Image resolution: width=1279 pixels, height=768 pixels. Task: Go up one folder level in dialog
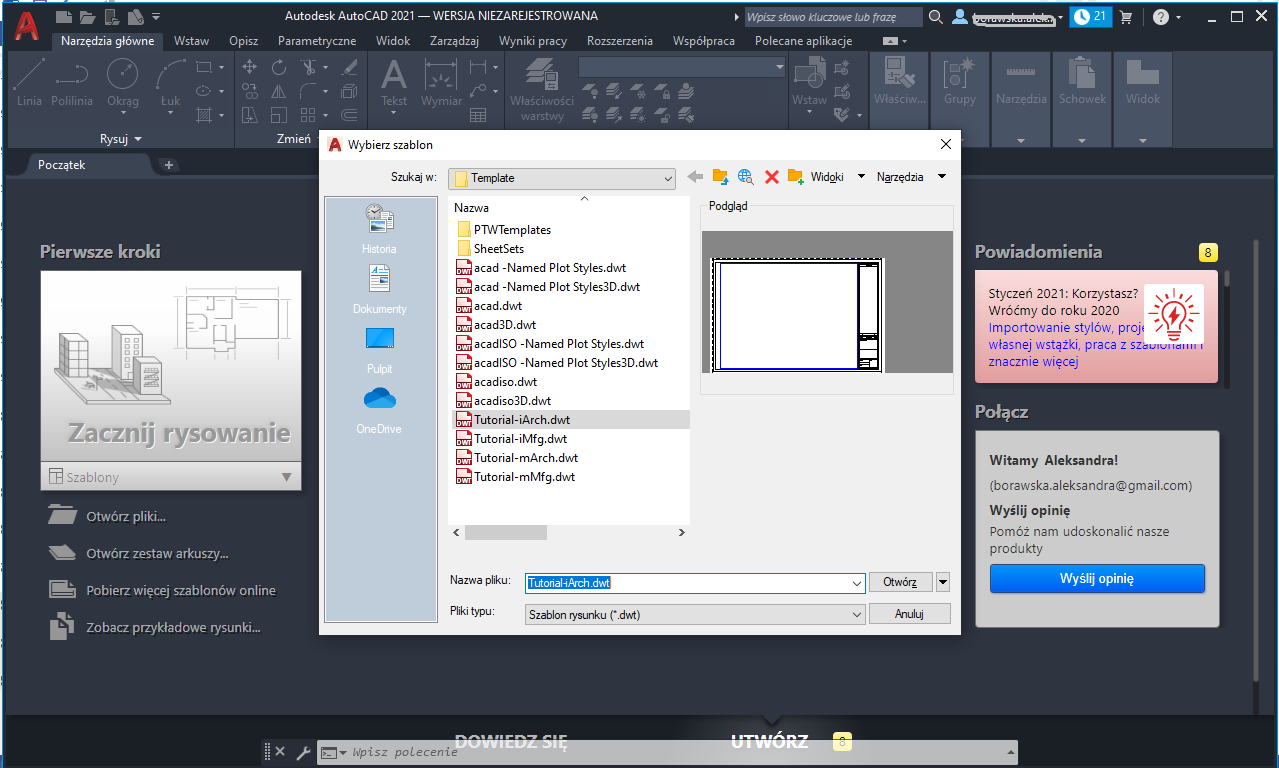click(721, 177)
